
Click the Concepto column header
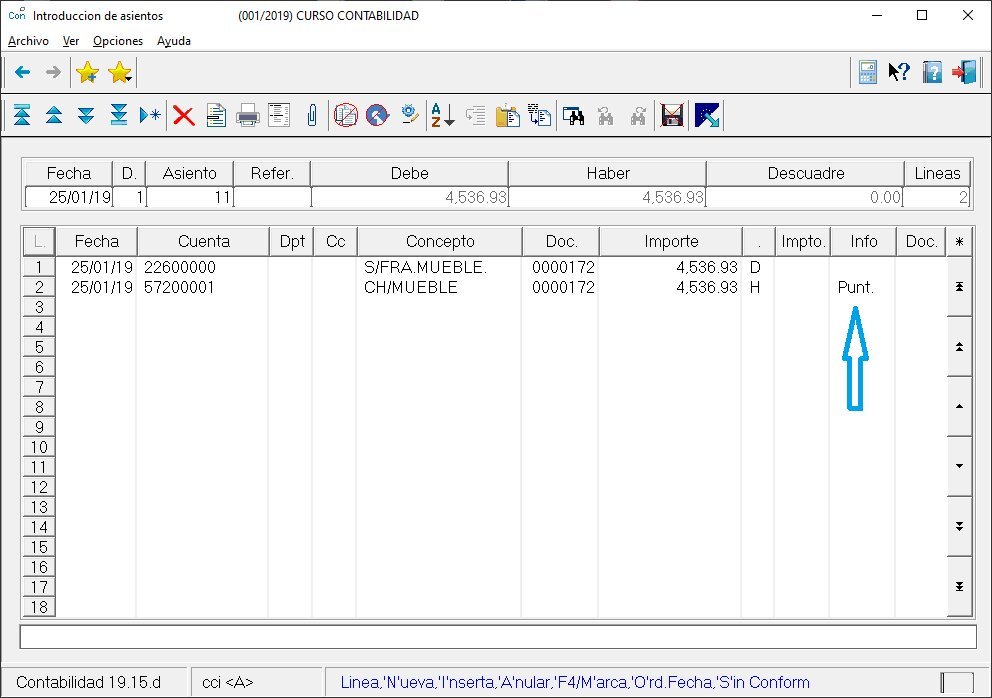440,241
